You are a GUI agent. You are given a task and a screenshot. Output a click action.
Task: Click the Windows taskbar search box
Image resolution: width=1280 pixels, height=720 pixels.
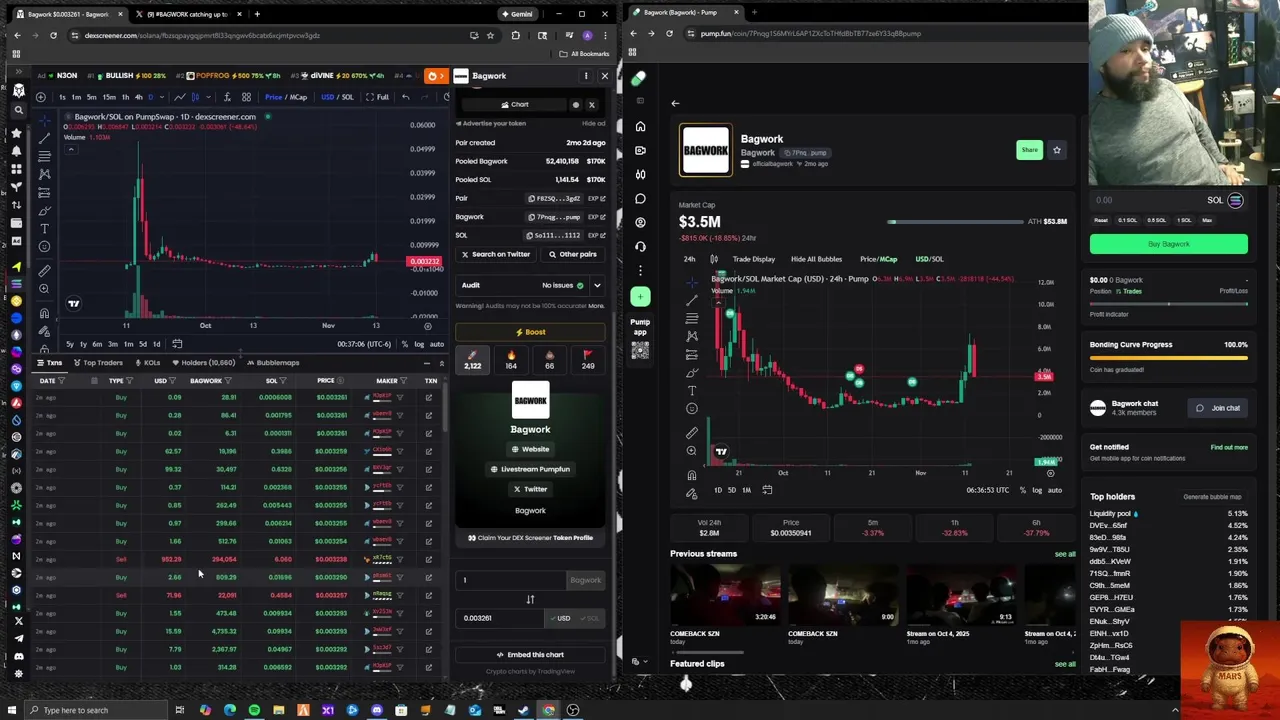95,710
